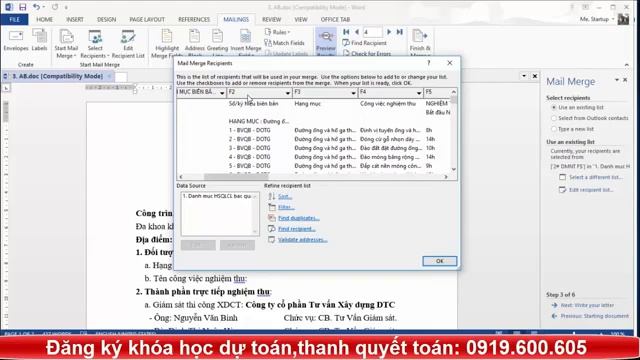The height and width of the screenshot is (360, 640).
Task: Go to previous record arrow
Action: [357, 32]
